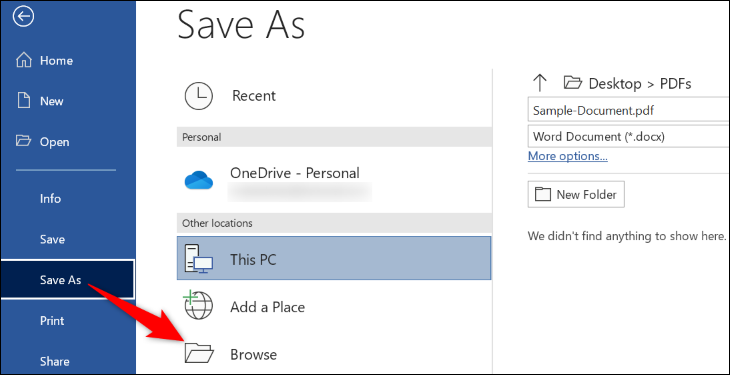The width and height of the screenshot is (730, 375).
Task: Select Info in the left menu
Action: tap(50, 199)
